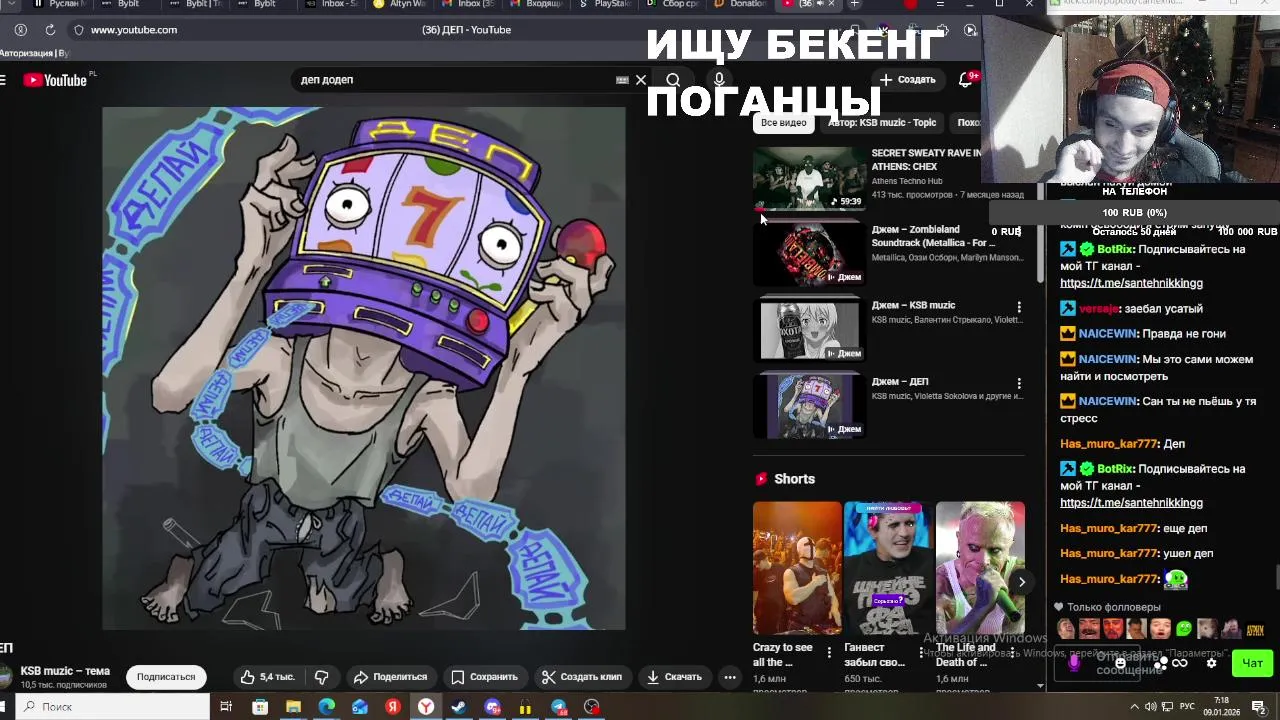Create a clip with Создать клип
The image size is (1280, 720).
582,677
